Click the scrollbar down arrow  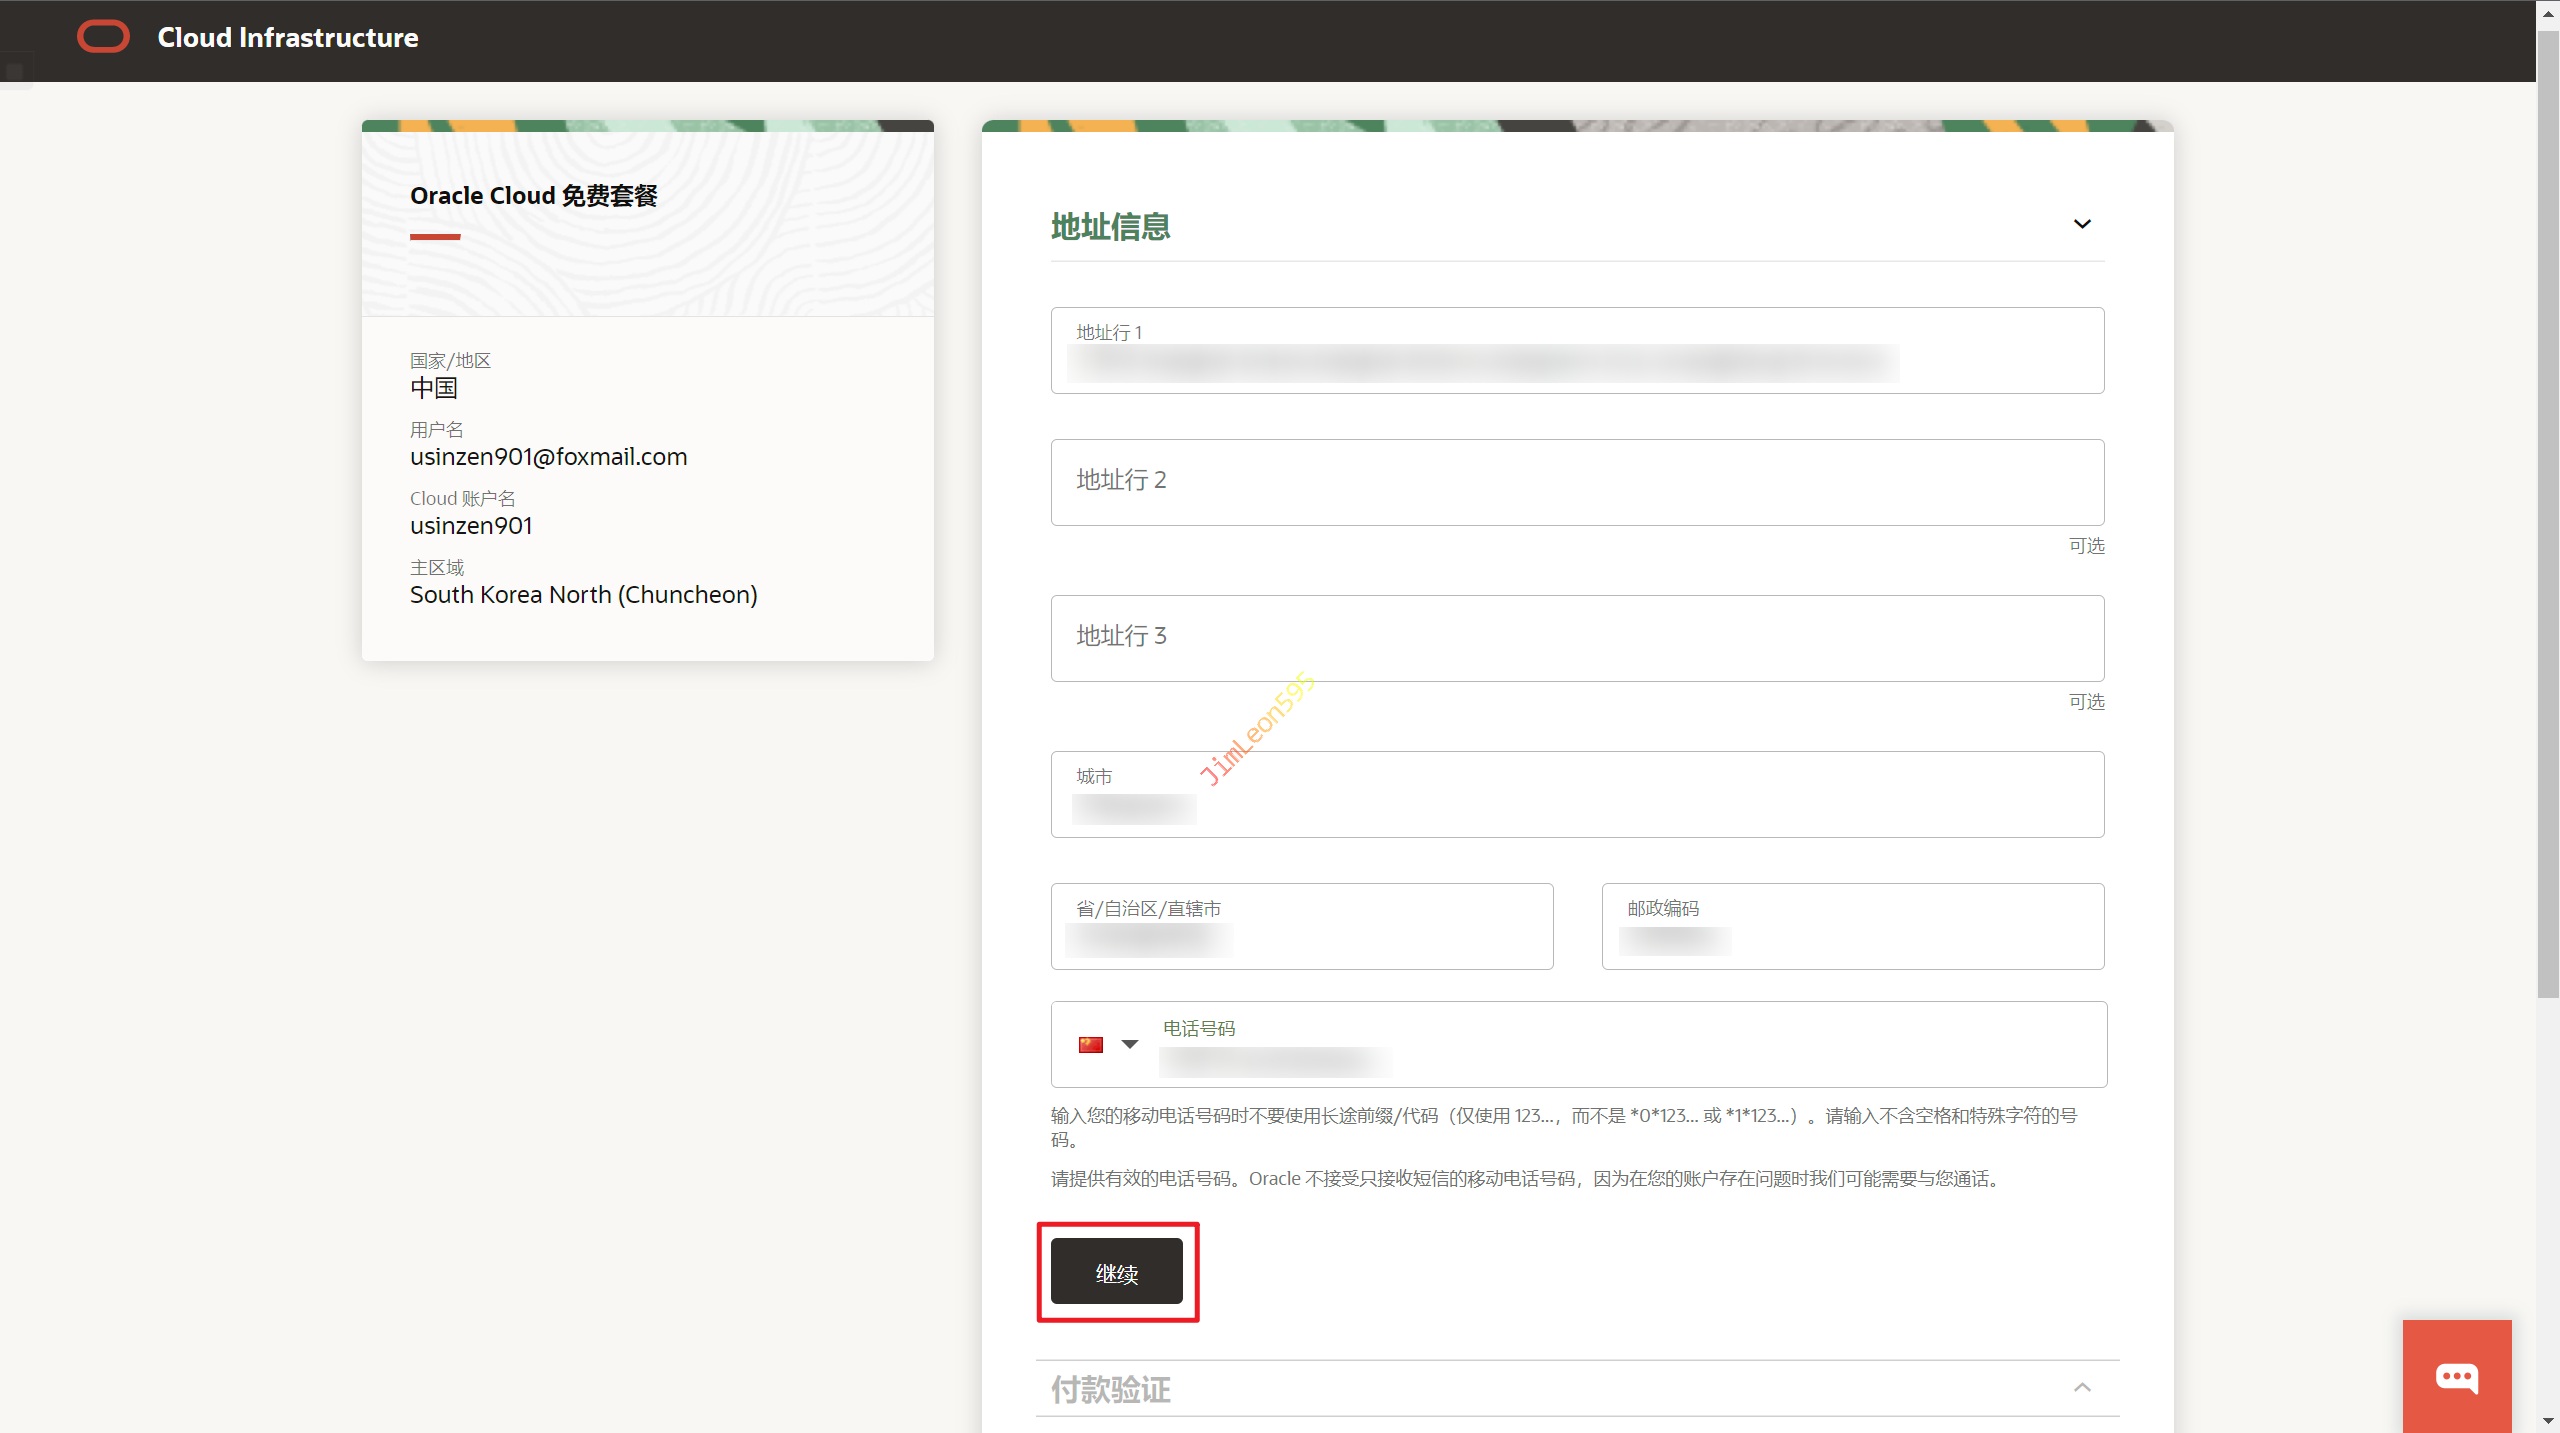(x=2547, y=1421)
